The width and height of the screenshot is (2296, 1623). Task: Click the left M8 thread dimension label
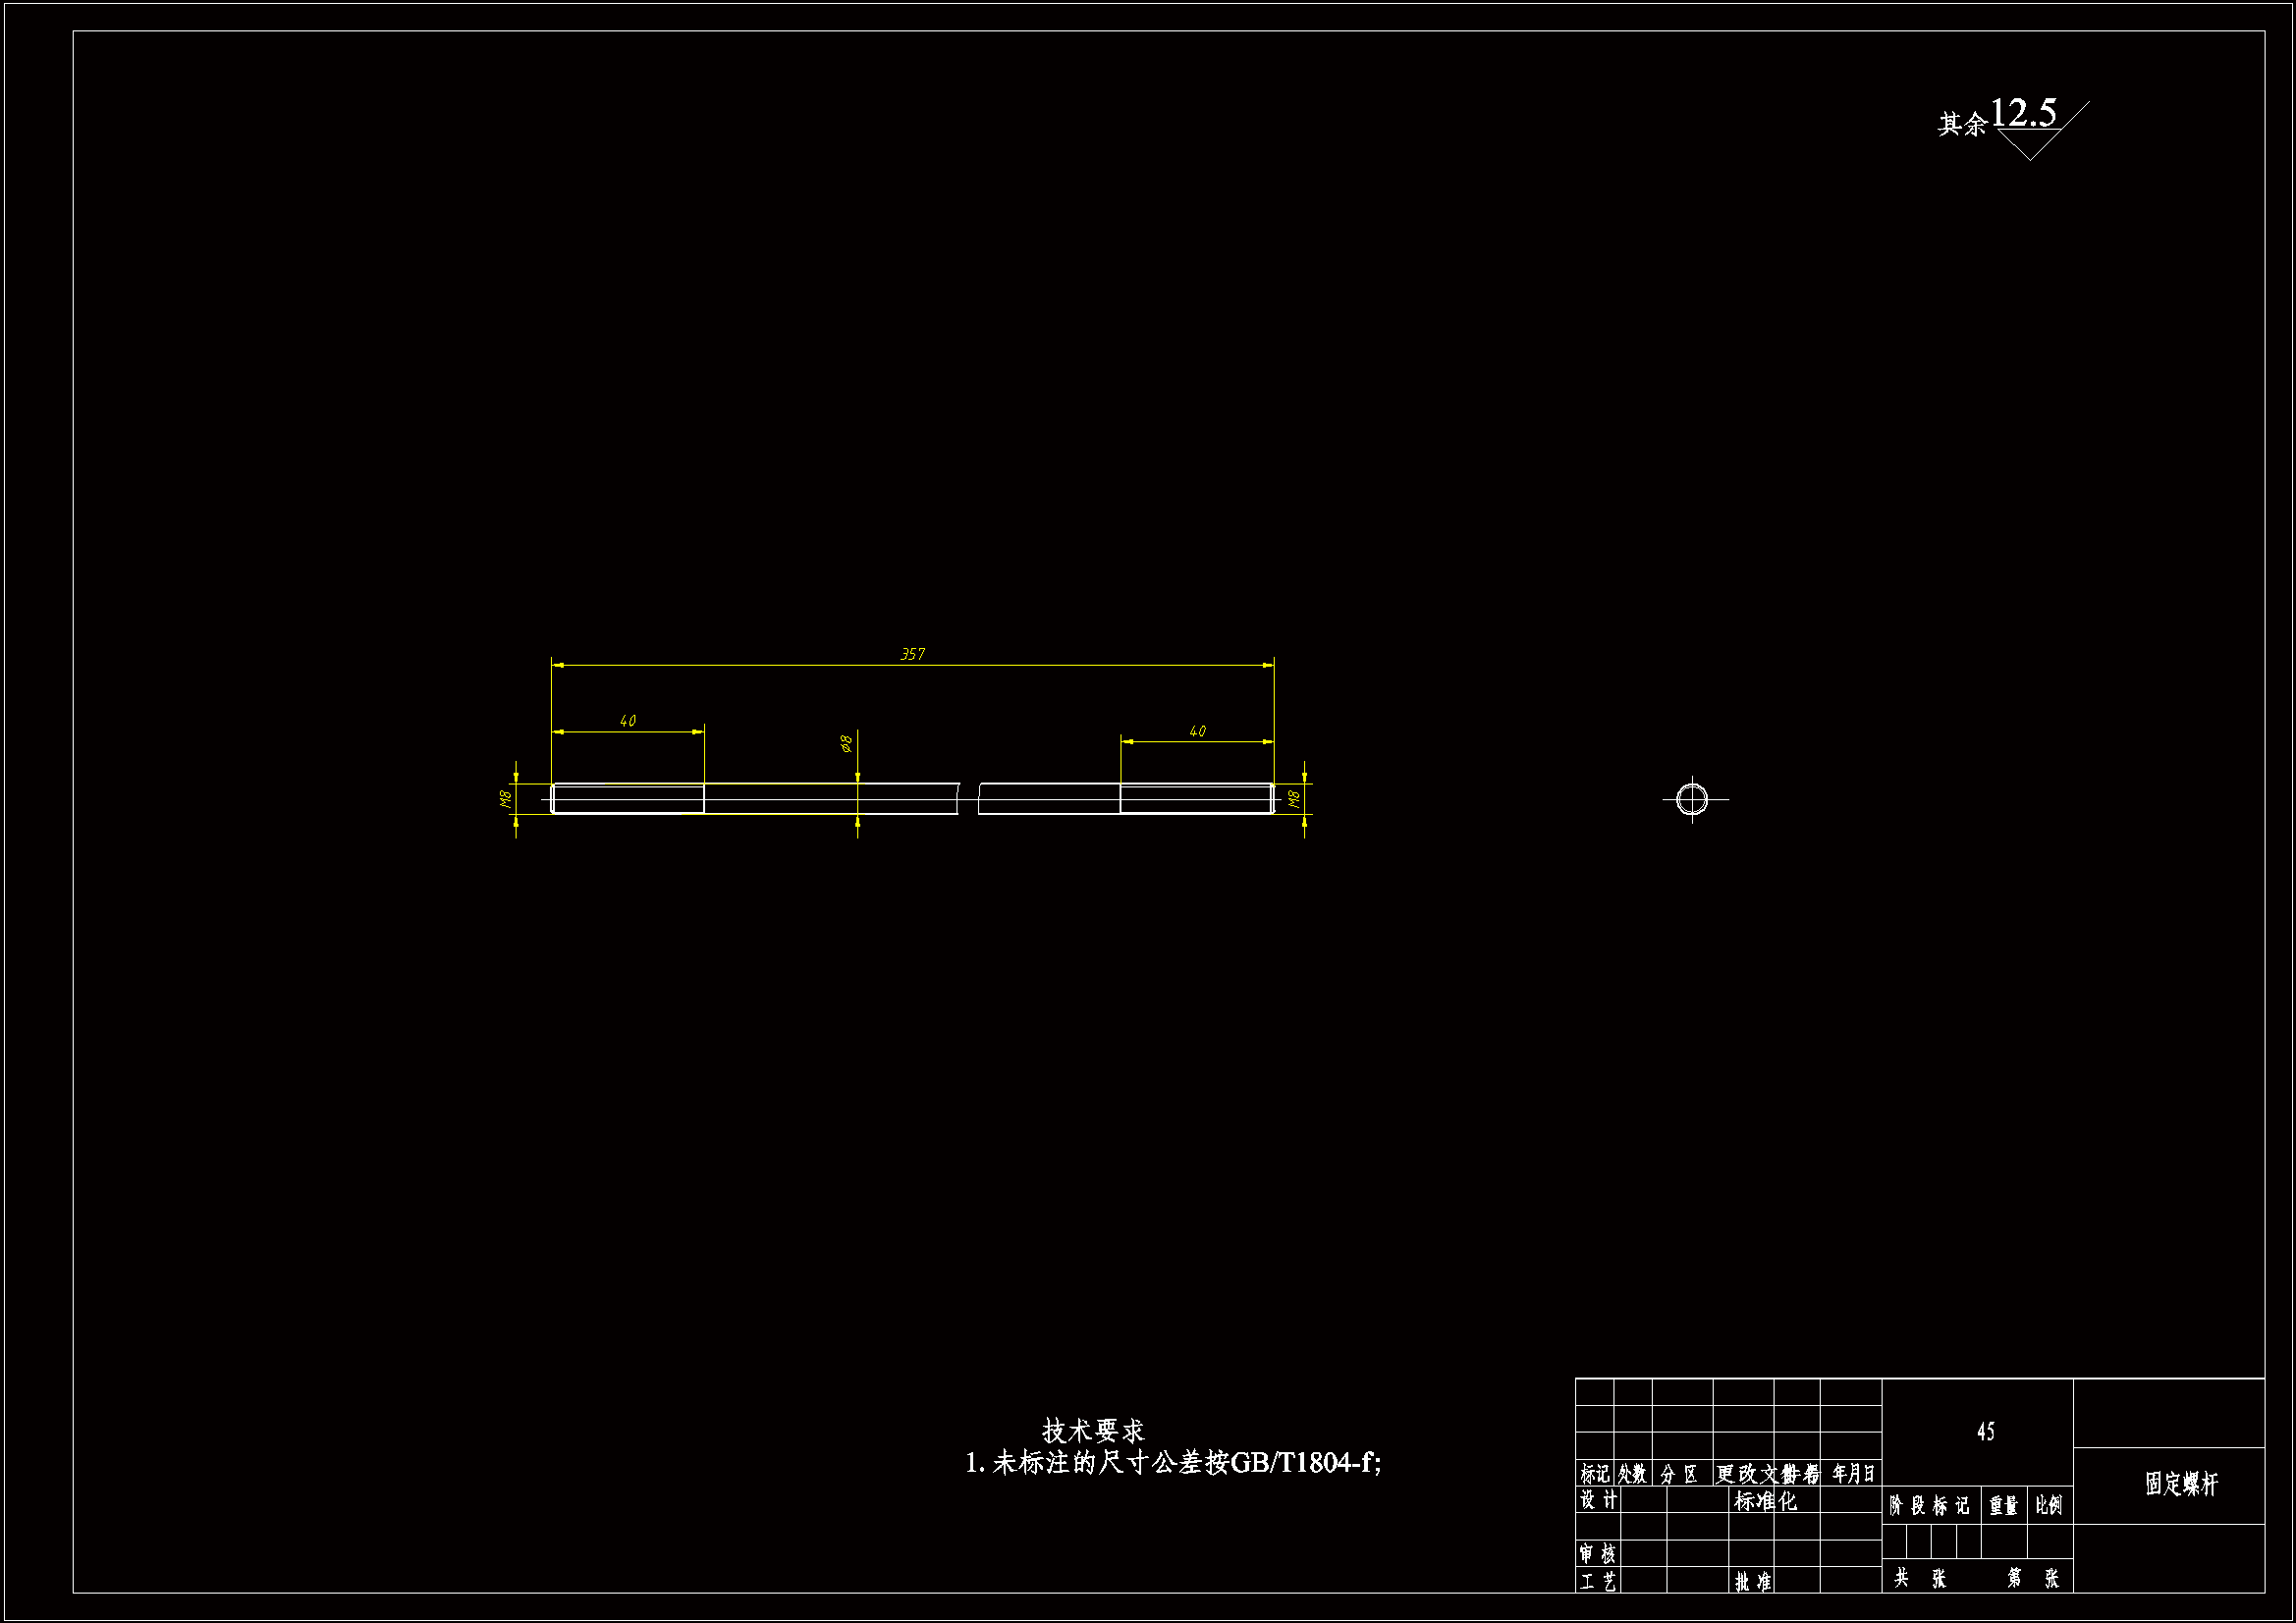click(506, 799)
